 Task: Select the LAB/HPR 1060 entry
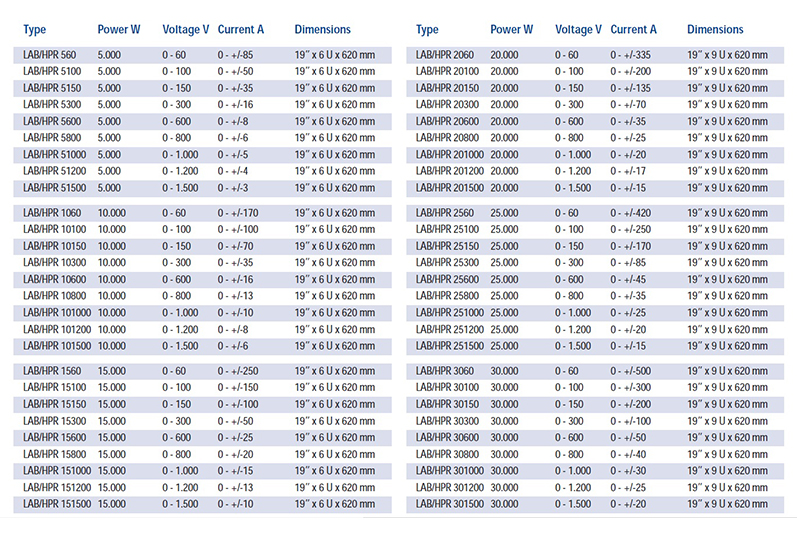tap(52, 213)
